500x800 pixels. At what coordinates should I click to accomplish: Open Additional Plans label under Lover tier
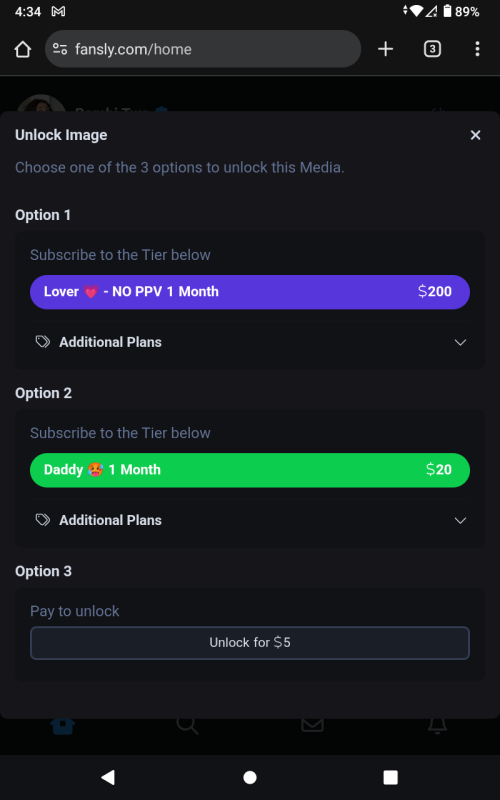click(110, 342)
